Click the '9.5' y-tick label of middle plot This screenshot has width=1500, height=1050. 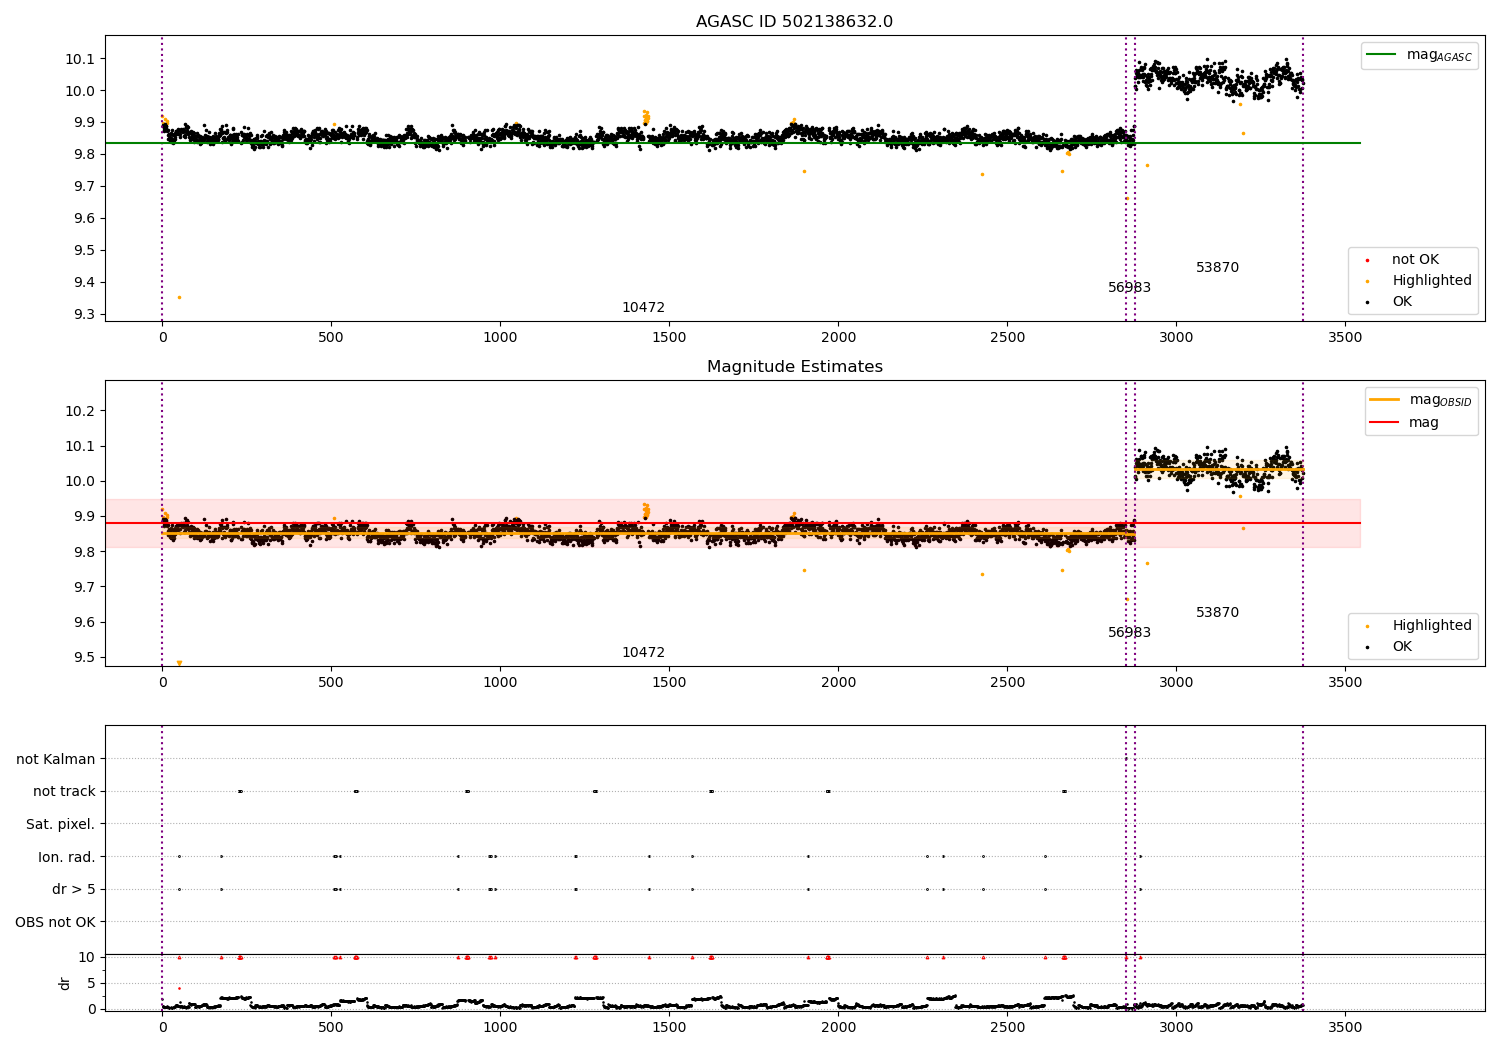coord(84,658)
